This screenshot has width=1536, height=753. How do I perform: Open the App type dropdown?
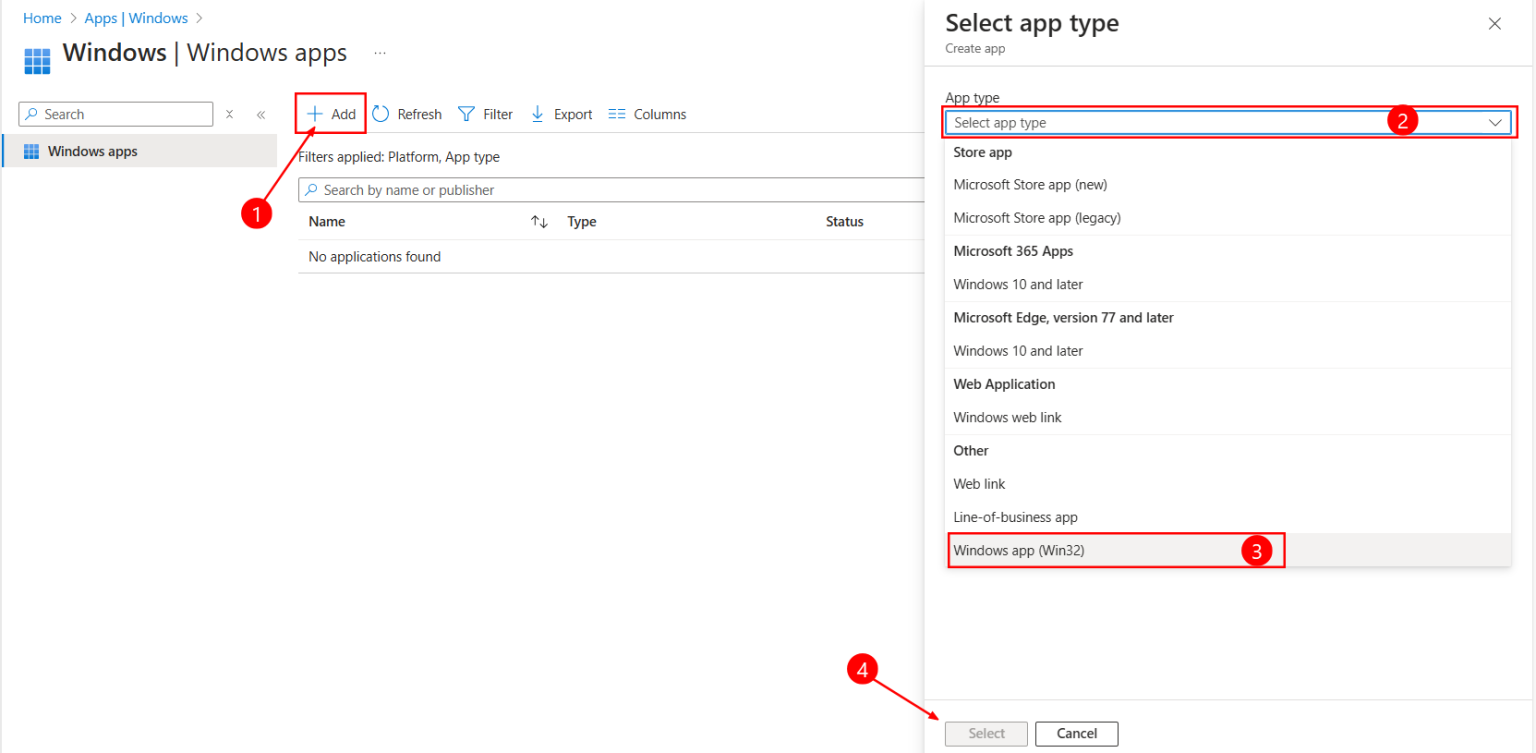coord(1228,120)
